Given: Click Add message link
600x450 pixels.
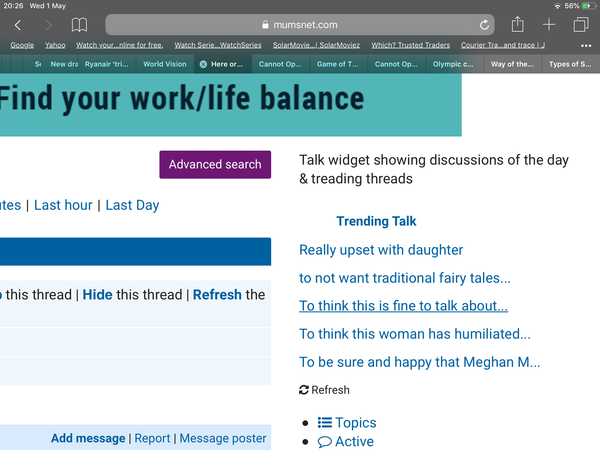Looking at the screenshot, I should tap(88, 438).
